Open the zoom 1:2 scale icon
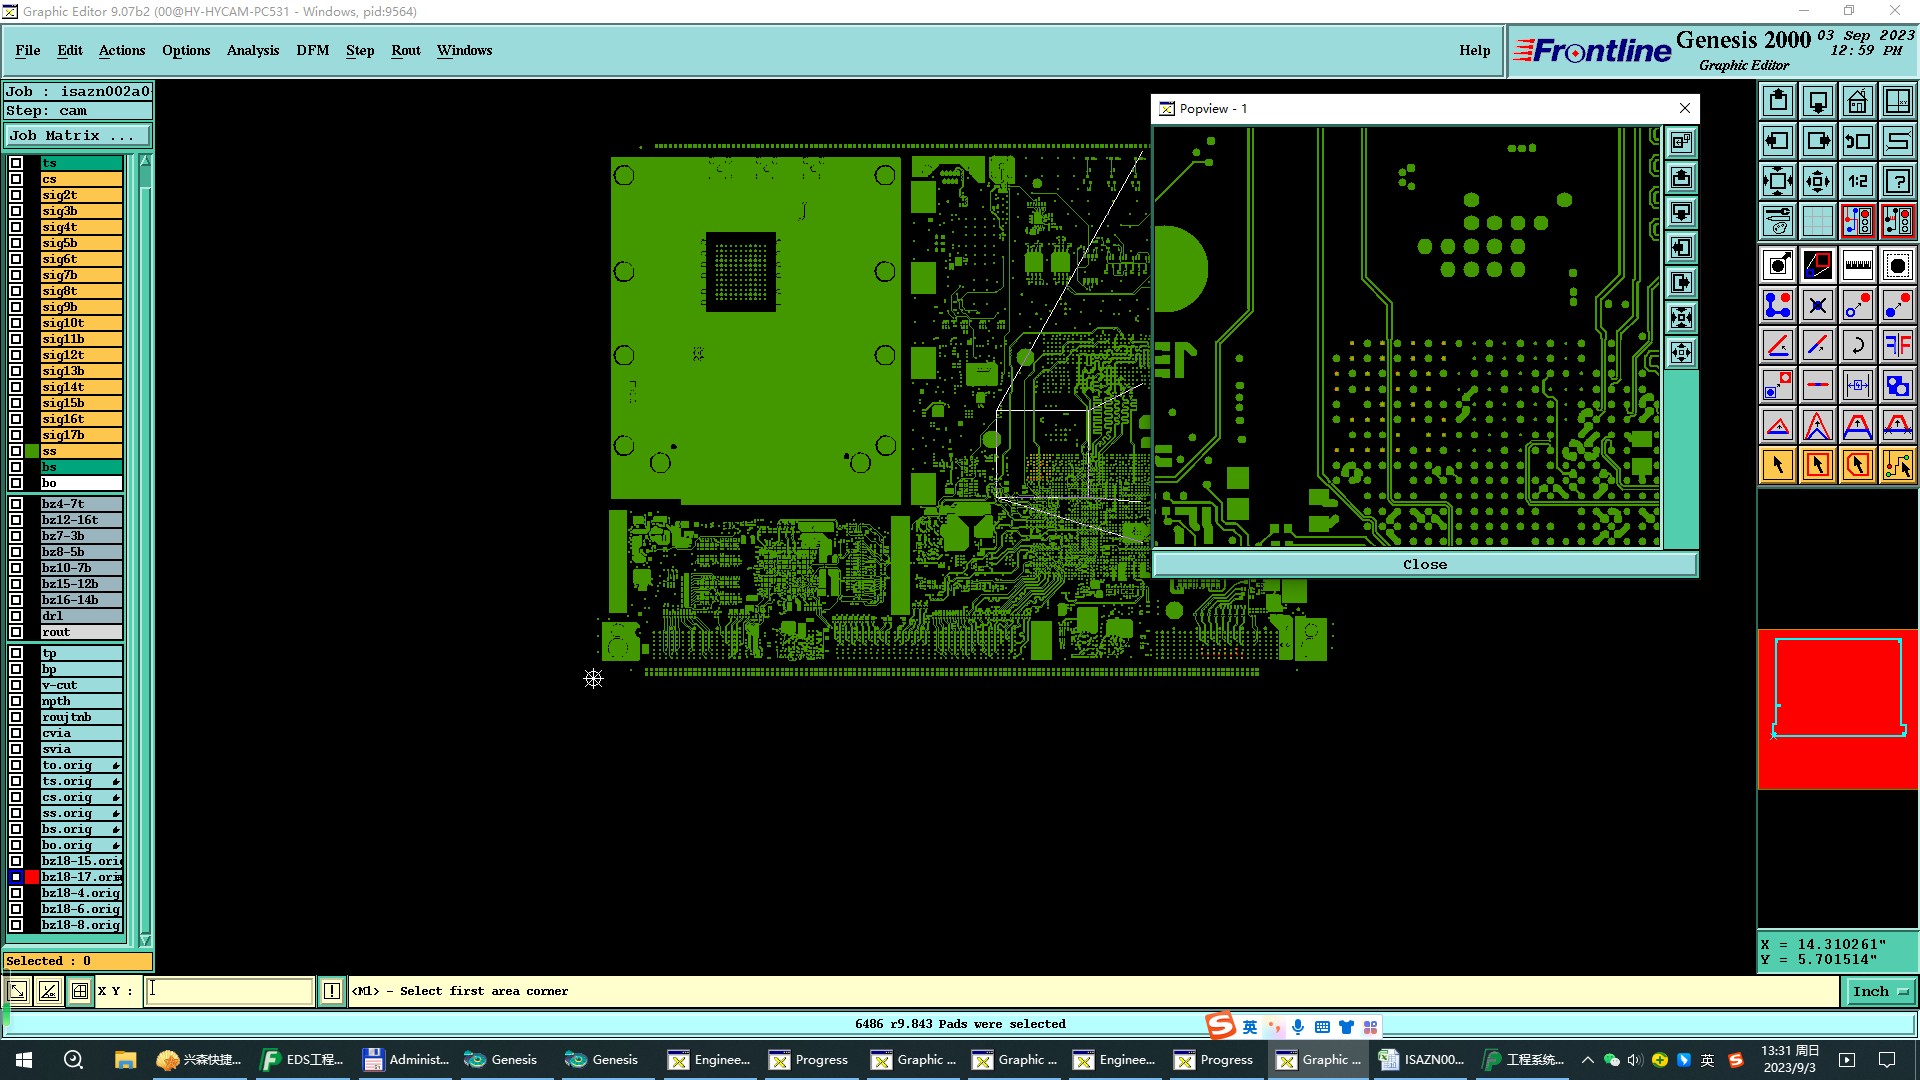The width and height of the screenshot is (1920, 1080). pyautogui.click(x=1857, y=181)
